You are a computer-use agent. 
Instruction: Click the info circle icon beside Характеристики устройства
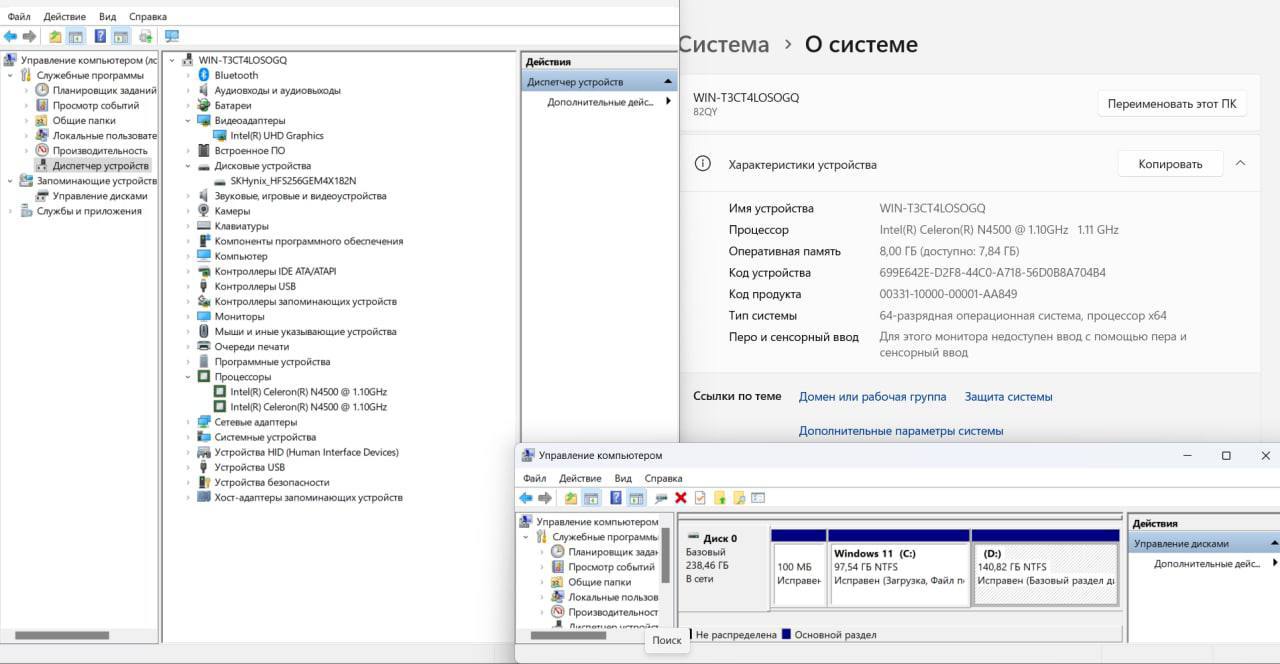pos(703,164)
